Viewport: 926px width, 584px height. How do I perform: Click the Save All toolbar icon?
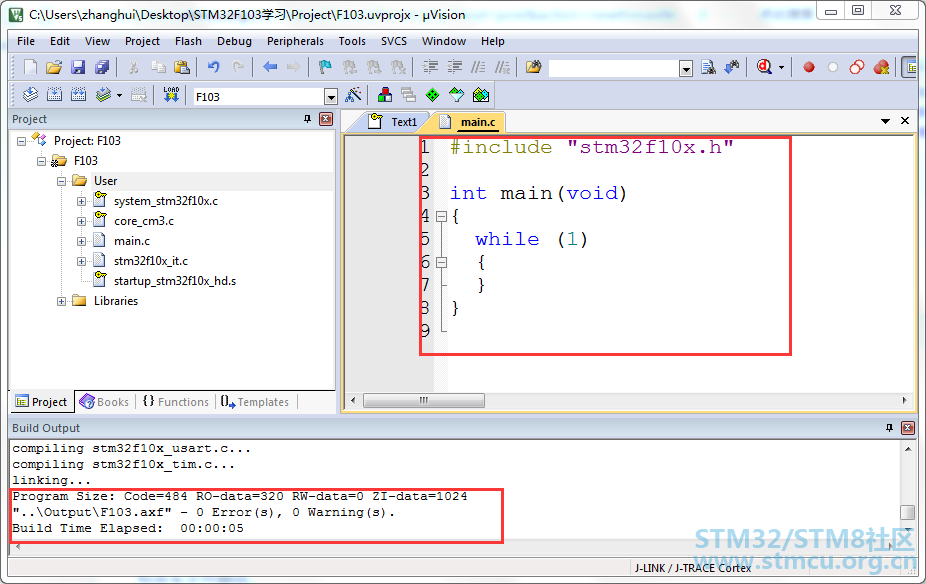(102, 67)
